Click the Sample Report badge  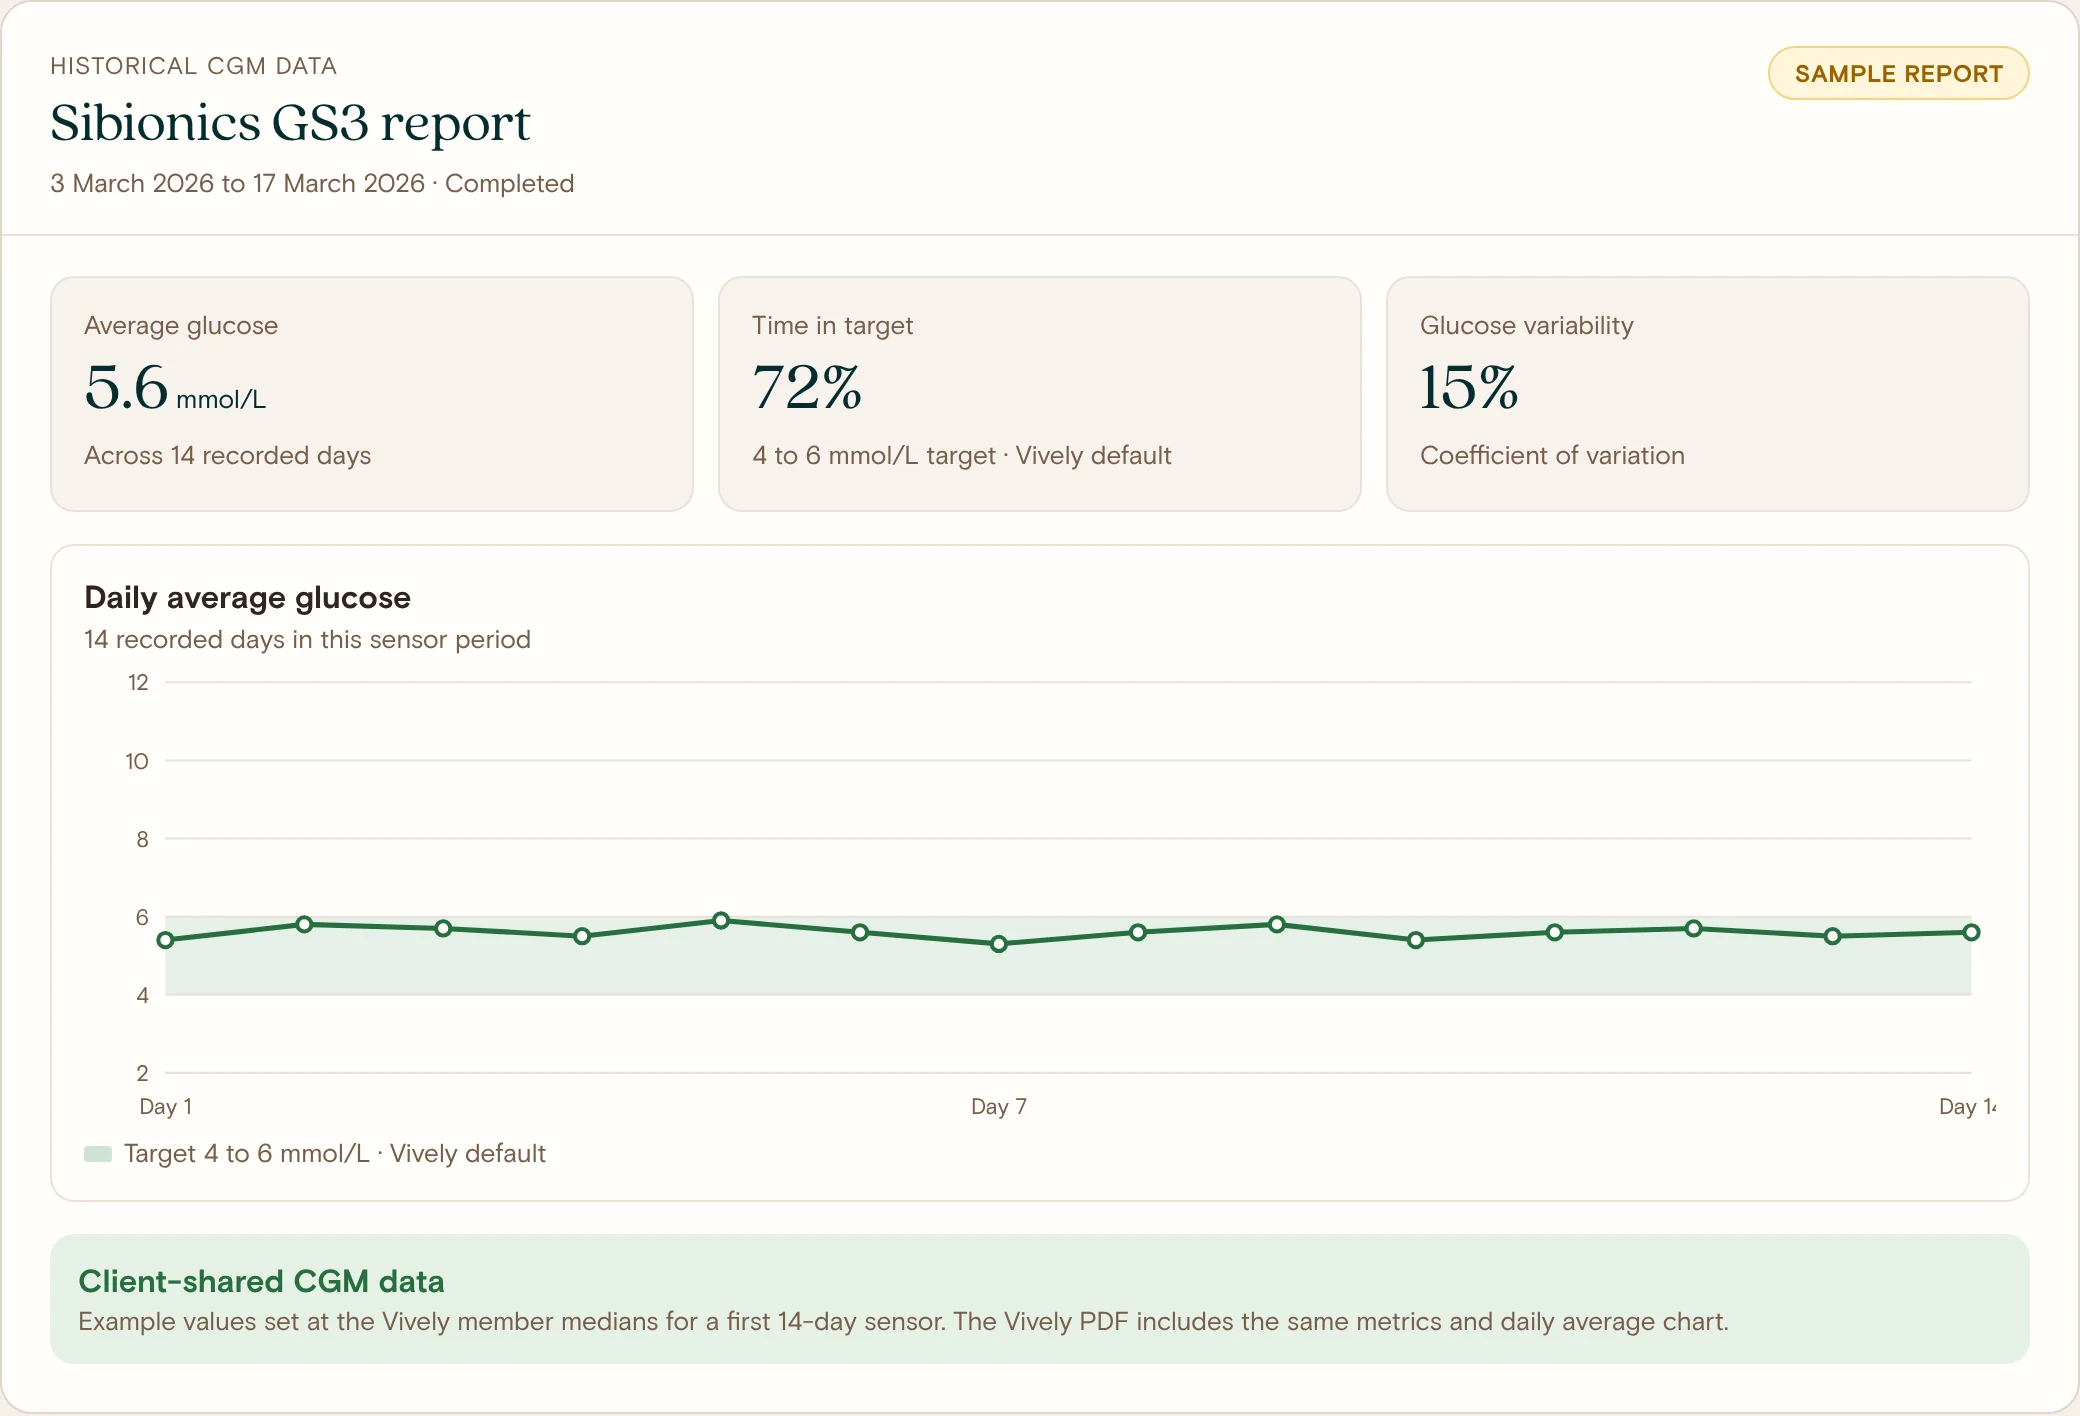tap(1898, 73)
